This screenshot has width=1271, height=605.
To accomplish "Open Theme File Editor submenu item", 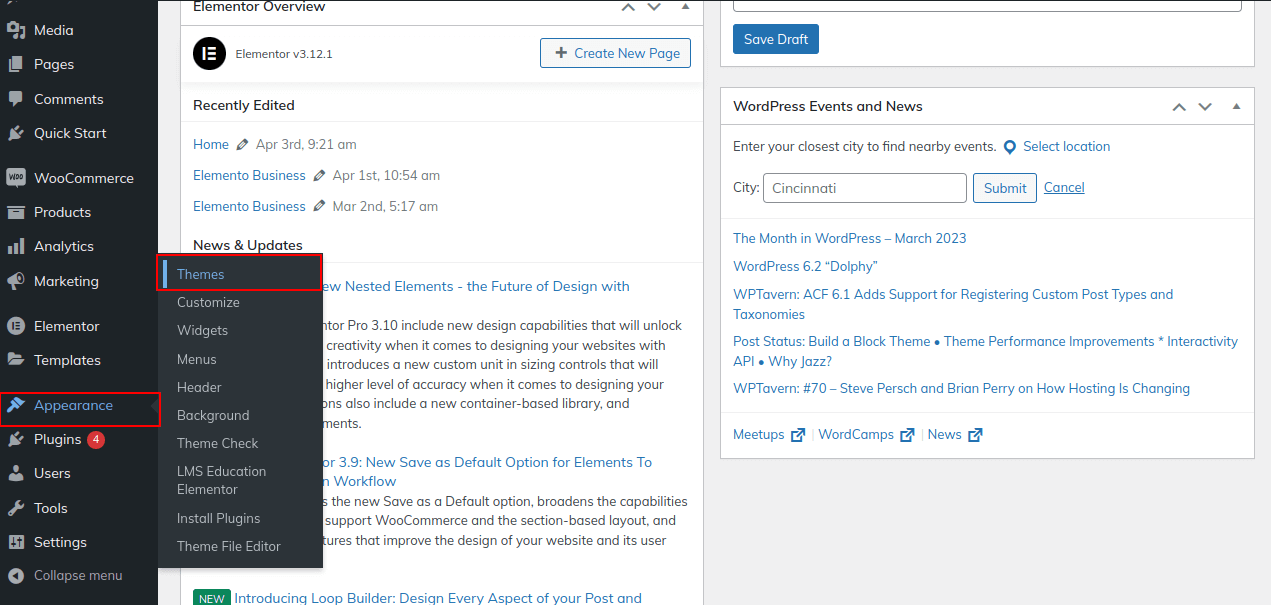I will (x=229, y=546).
